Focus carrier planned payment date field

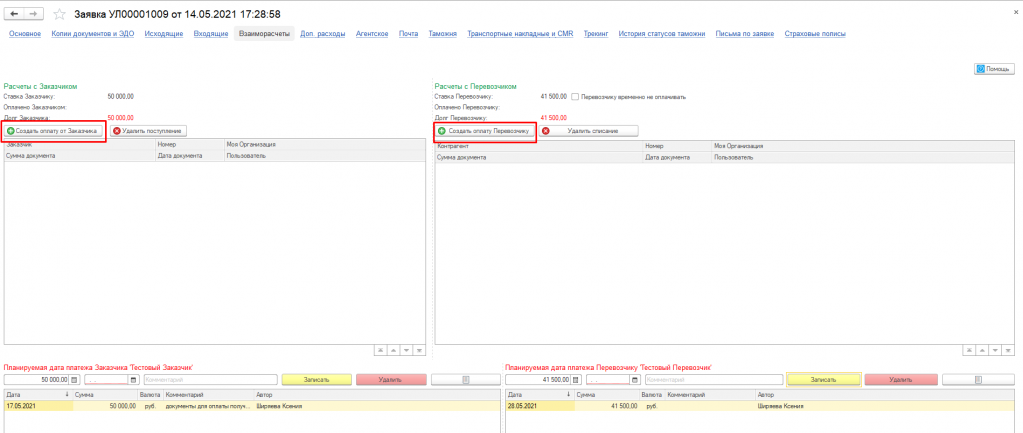pos(608,380)
